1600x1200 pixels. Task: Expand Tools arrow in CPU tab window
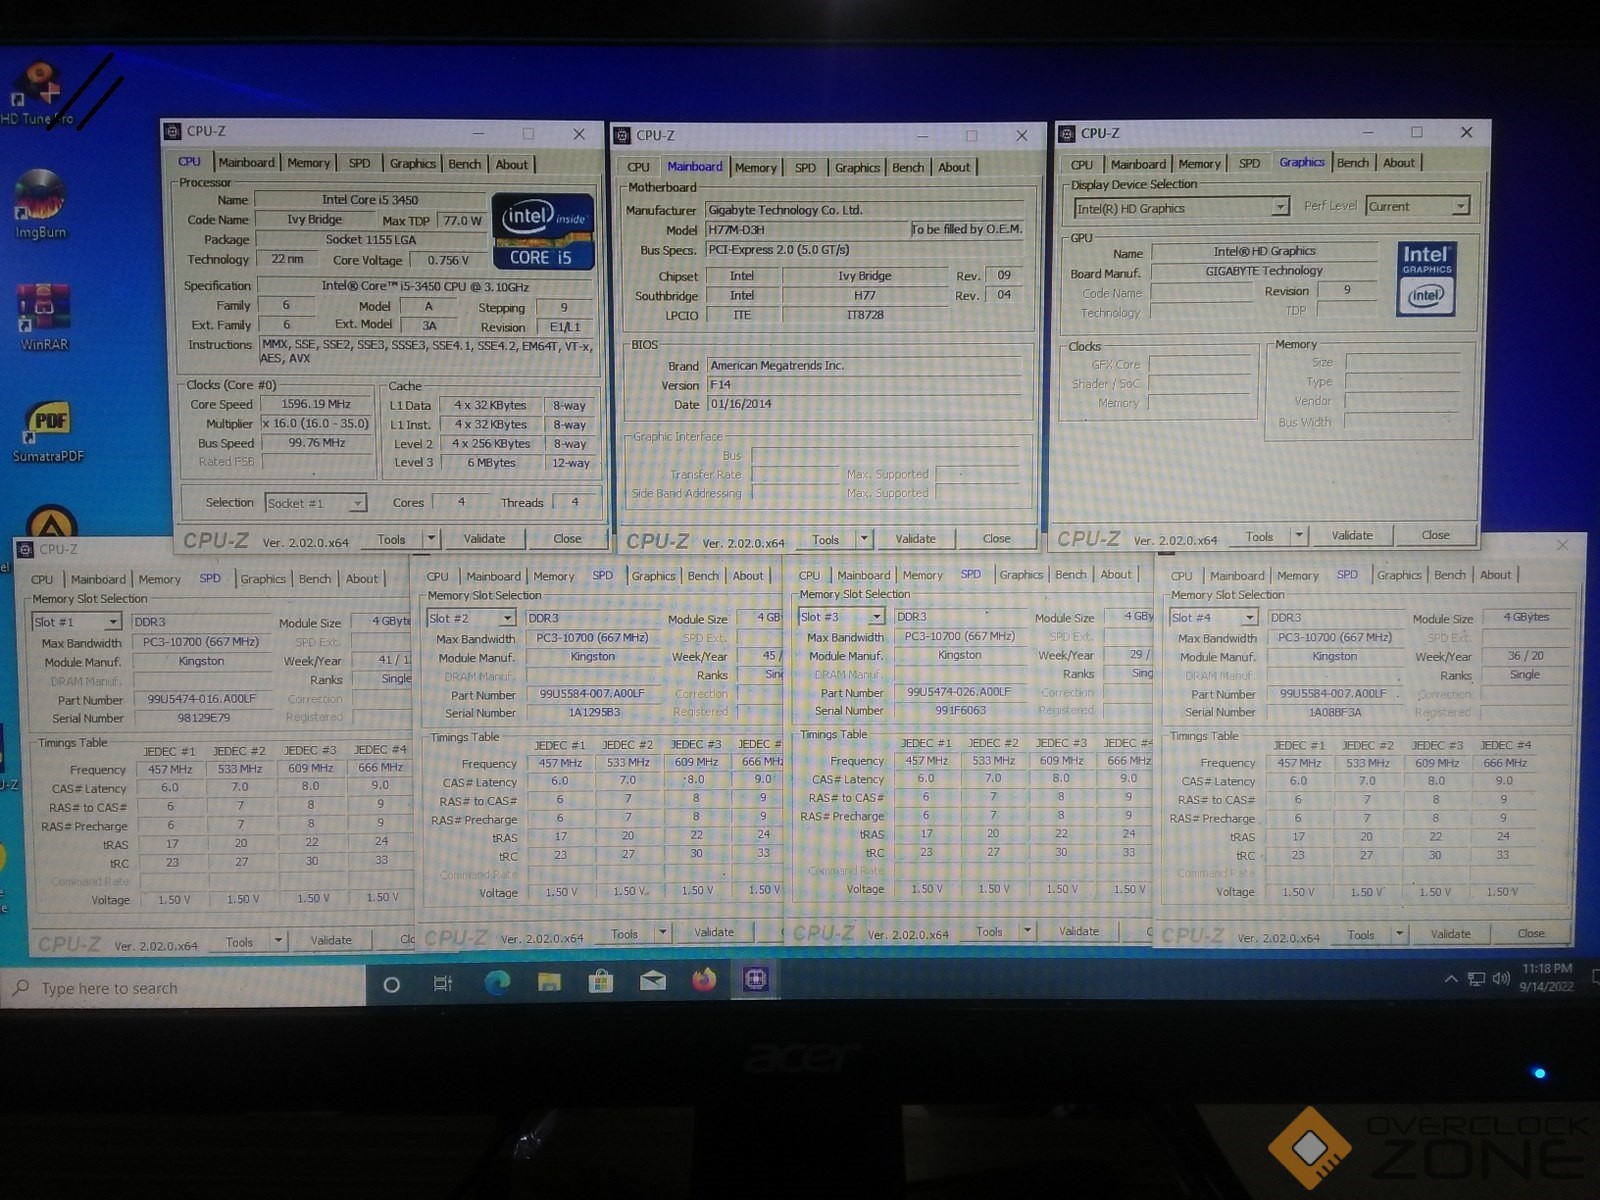pos(431,538)
